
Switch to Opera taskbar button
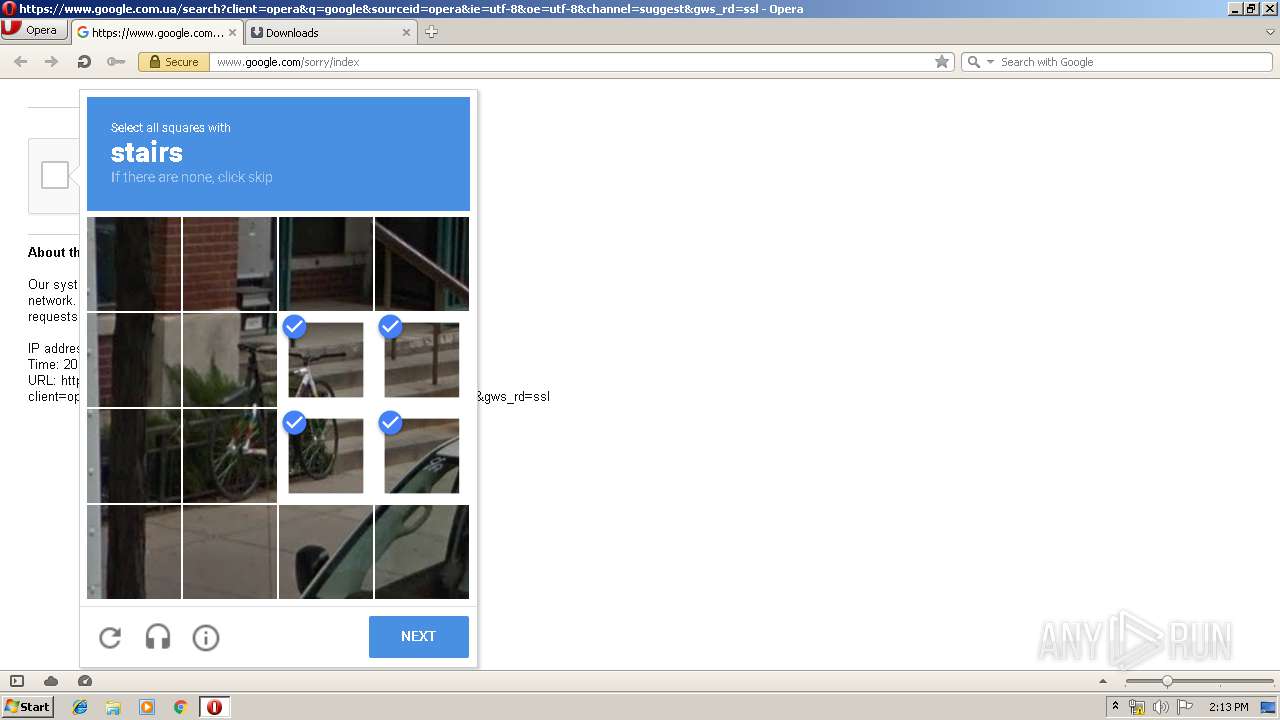214,707
